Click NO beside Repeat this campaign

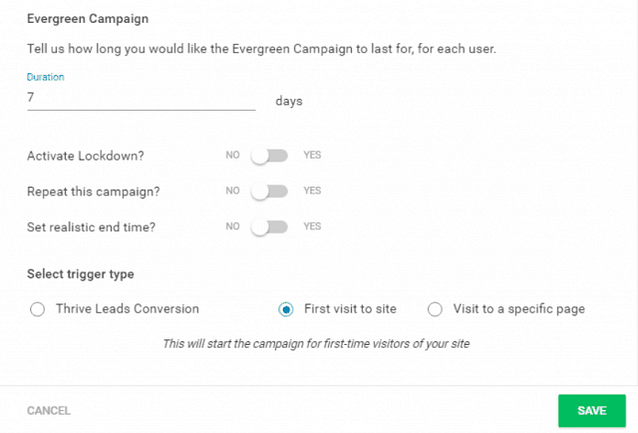[x=233, y=191]
